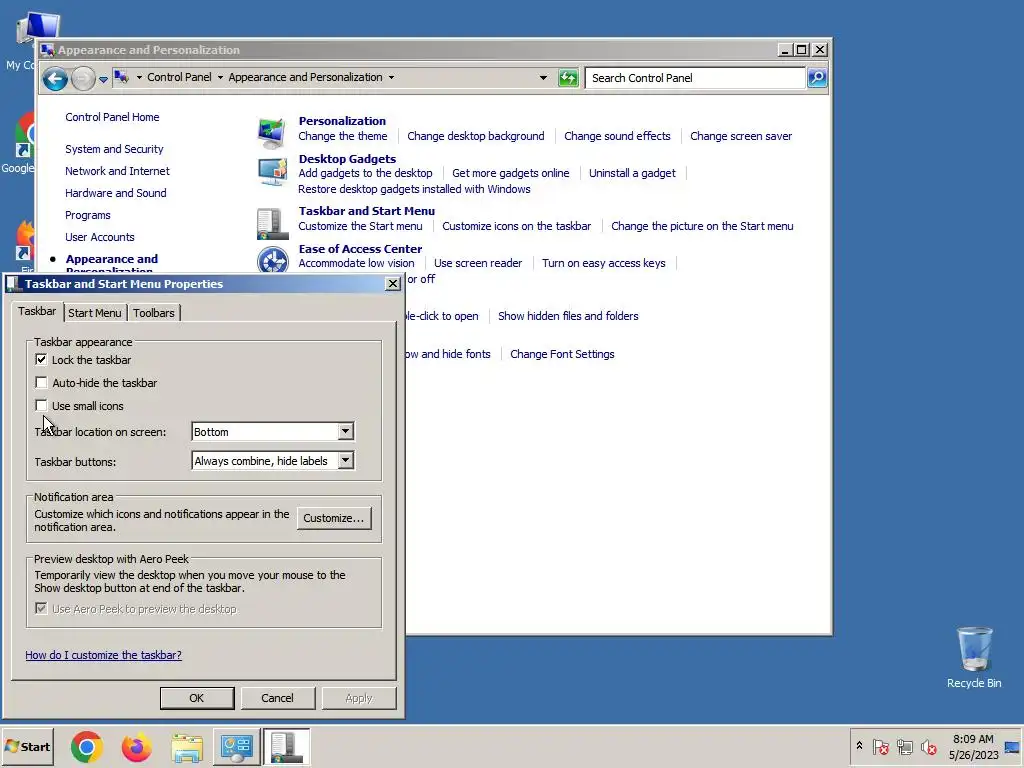Click Show hidden files and folders link
Image resolution: width=1024 pixels, height=768 pixels.
[568, 316]
